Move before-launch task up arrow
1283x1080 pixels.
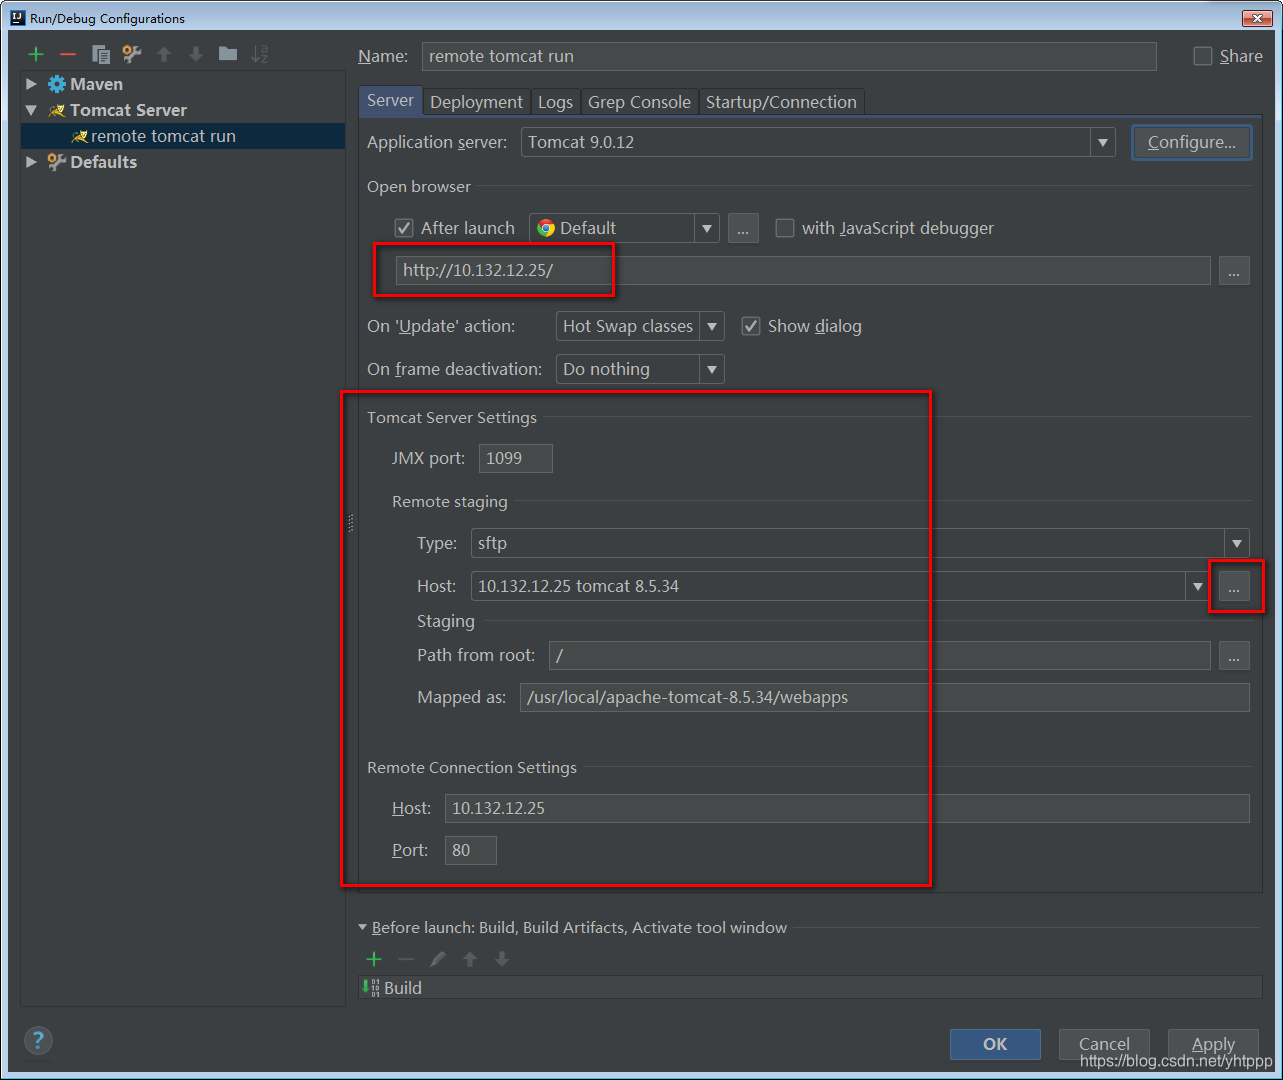[x=470, y=959]
